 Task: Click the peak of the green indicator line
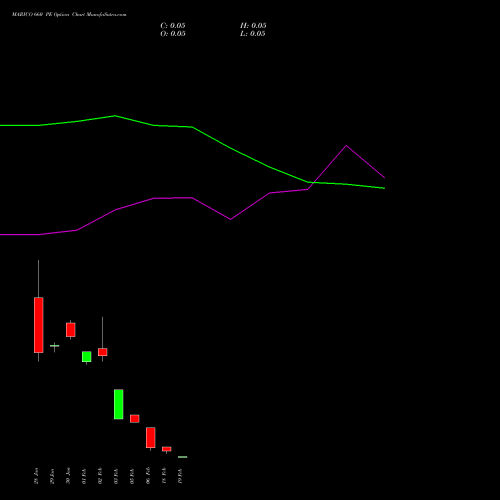(115, 116)
